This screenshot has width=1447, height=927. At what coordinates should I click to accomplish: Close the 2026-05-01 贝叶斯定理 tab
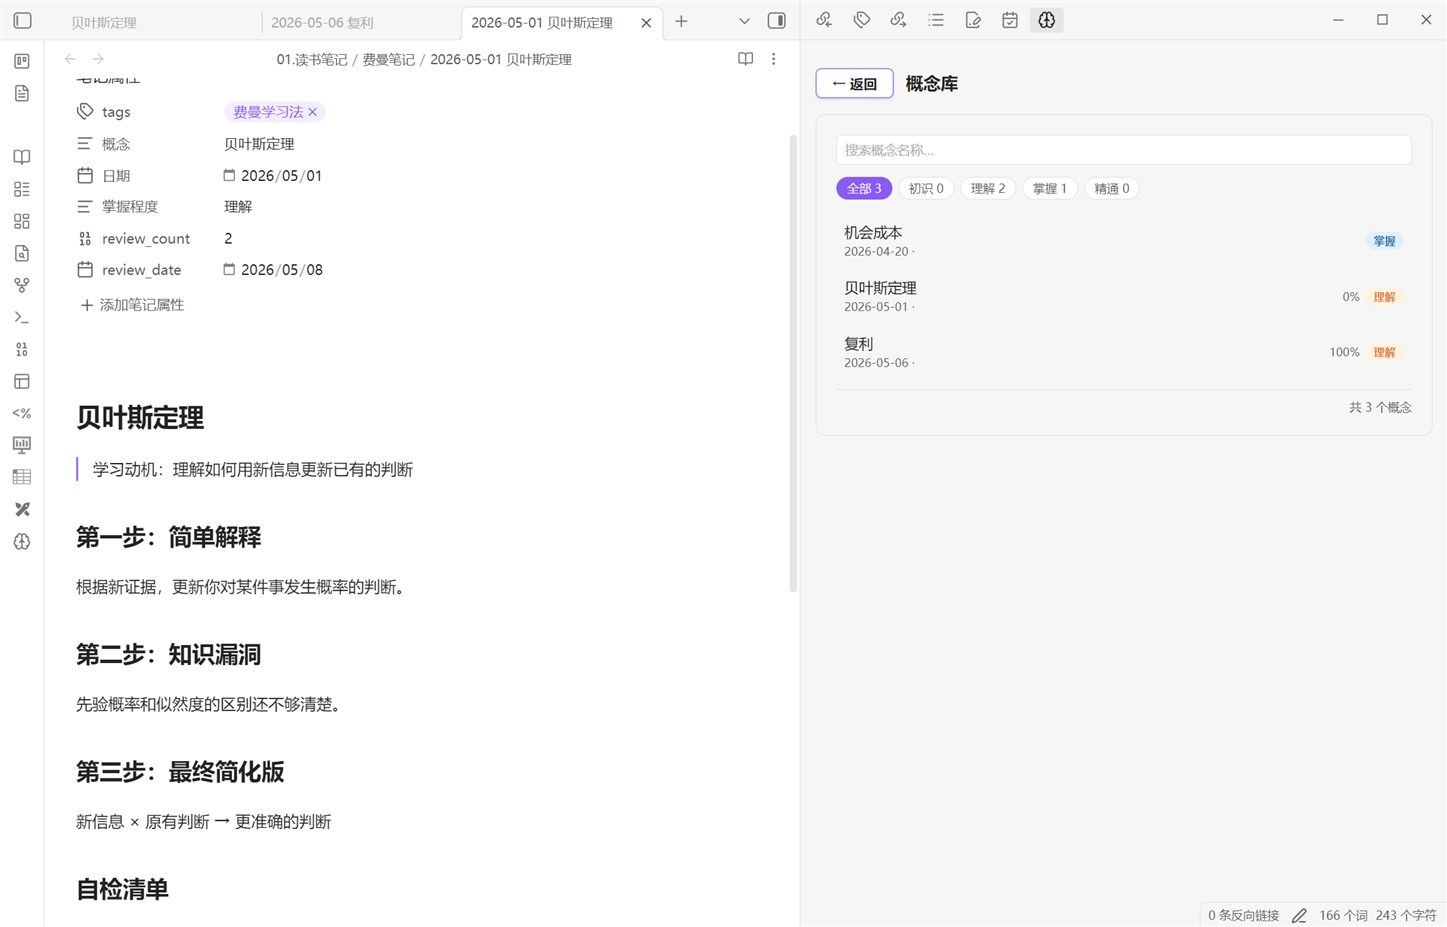click(x=646, y=22)
